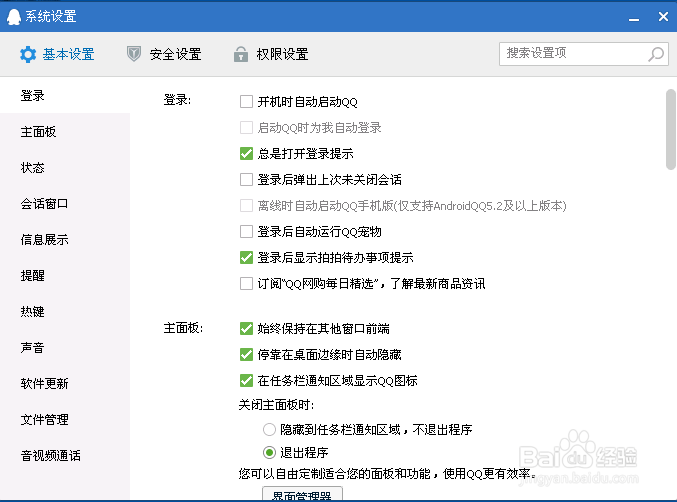Viewport: 677px width, 502px height.
Task: Select 登录 in the sidebar
Action: 65,95
